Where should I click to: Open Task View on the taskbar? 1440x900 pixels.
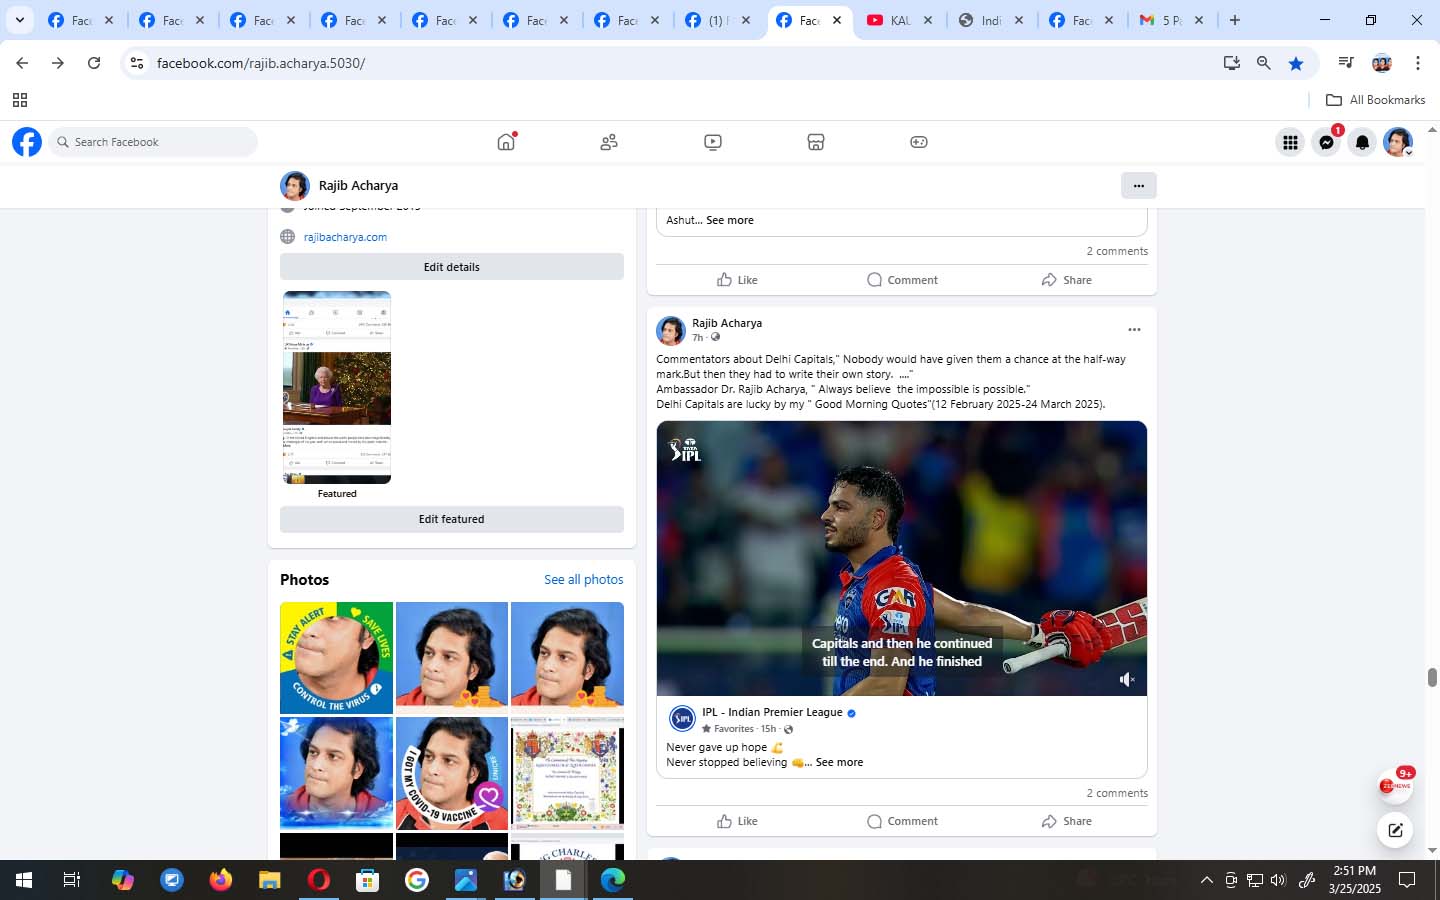tap(71, 880)
